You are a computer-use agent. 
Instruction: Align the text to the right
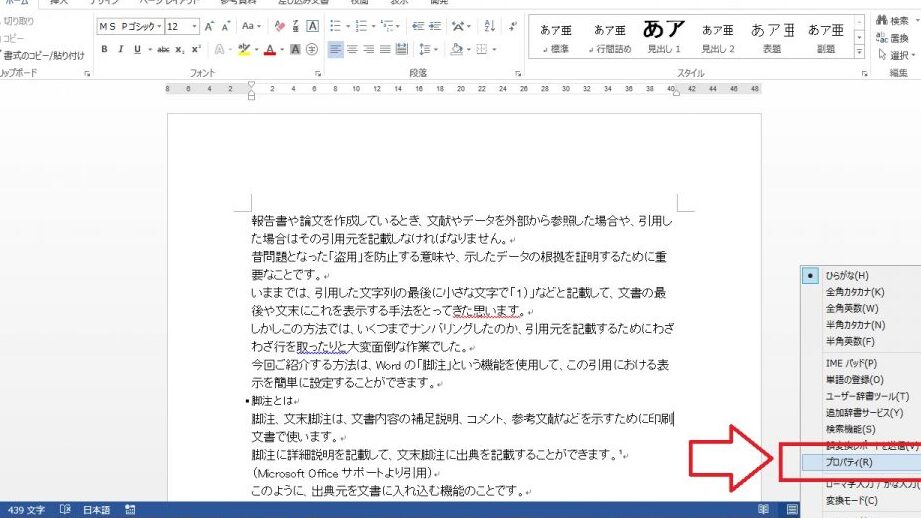tap(369, 49)
